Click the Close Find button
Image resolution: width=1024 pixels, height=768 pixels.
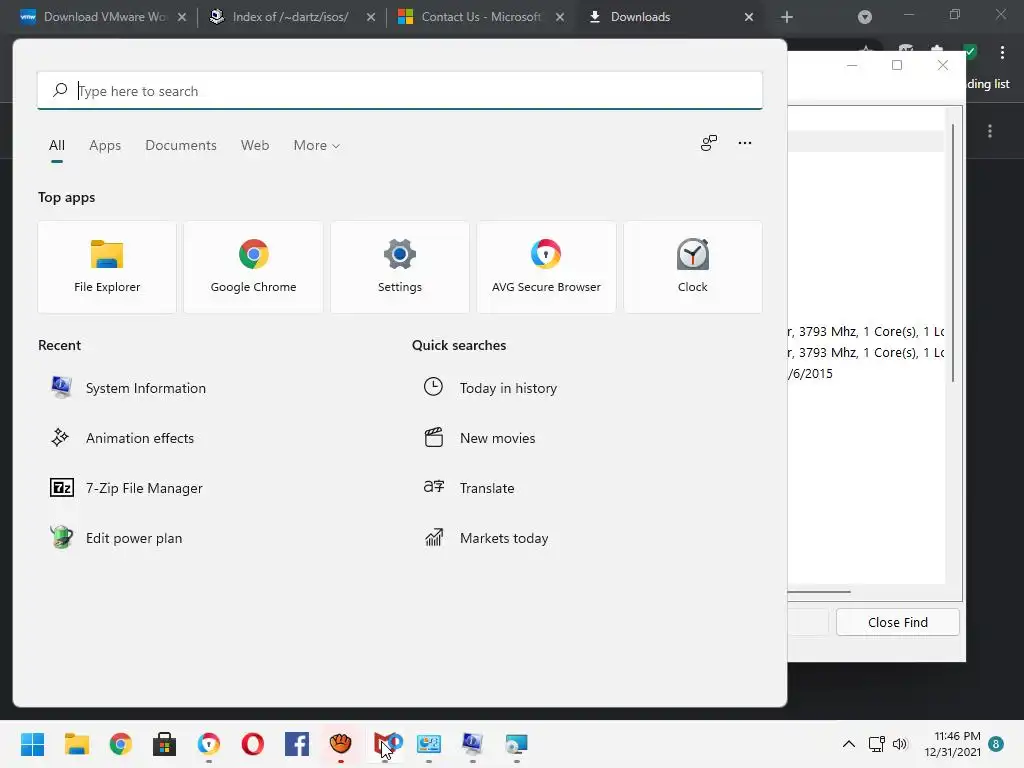point(897,622)
